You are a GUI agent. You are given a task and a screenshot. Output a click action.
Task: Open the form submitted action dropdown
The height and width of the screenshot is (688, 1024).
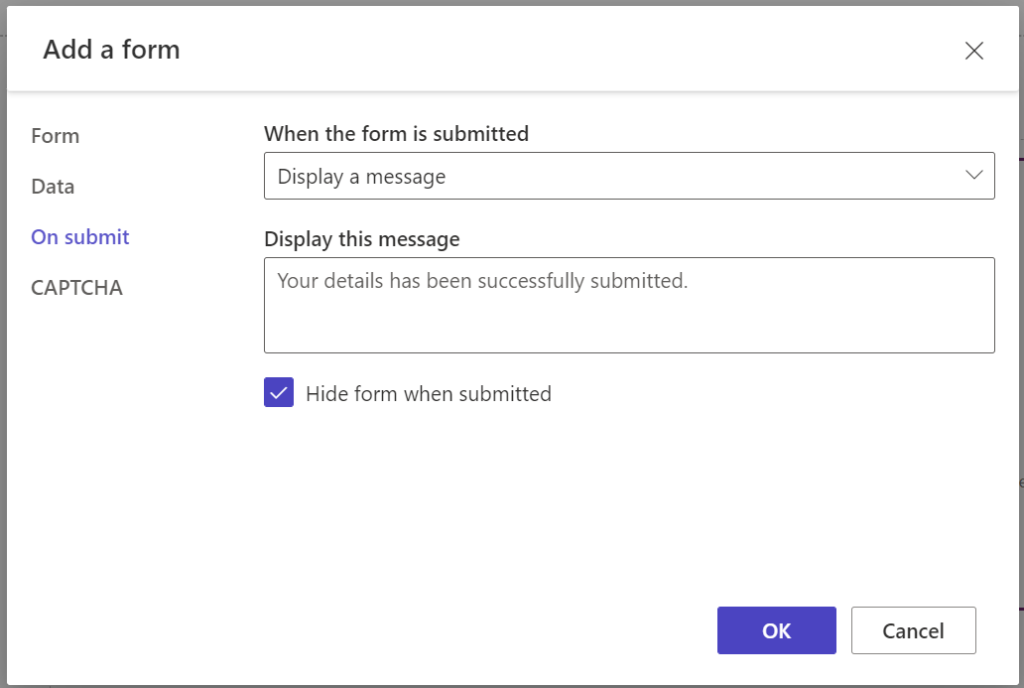click(x=629, y=176)
